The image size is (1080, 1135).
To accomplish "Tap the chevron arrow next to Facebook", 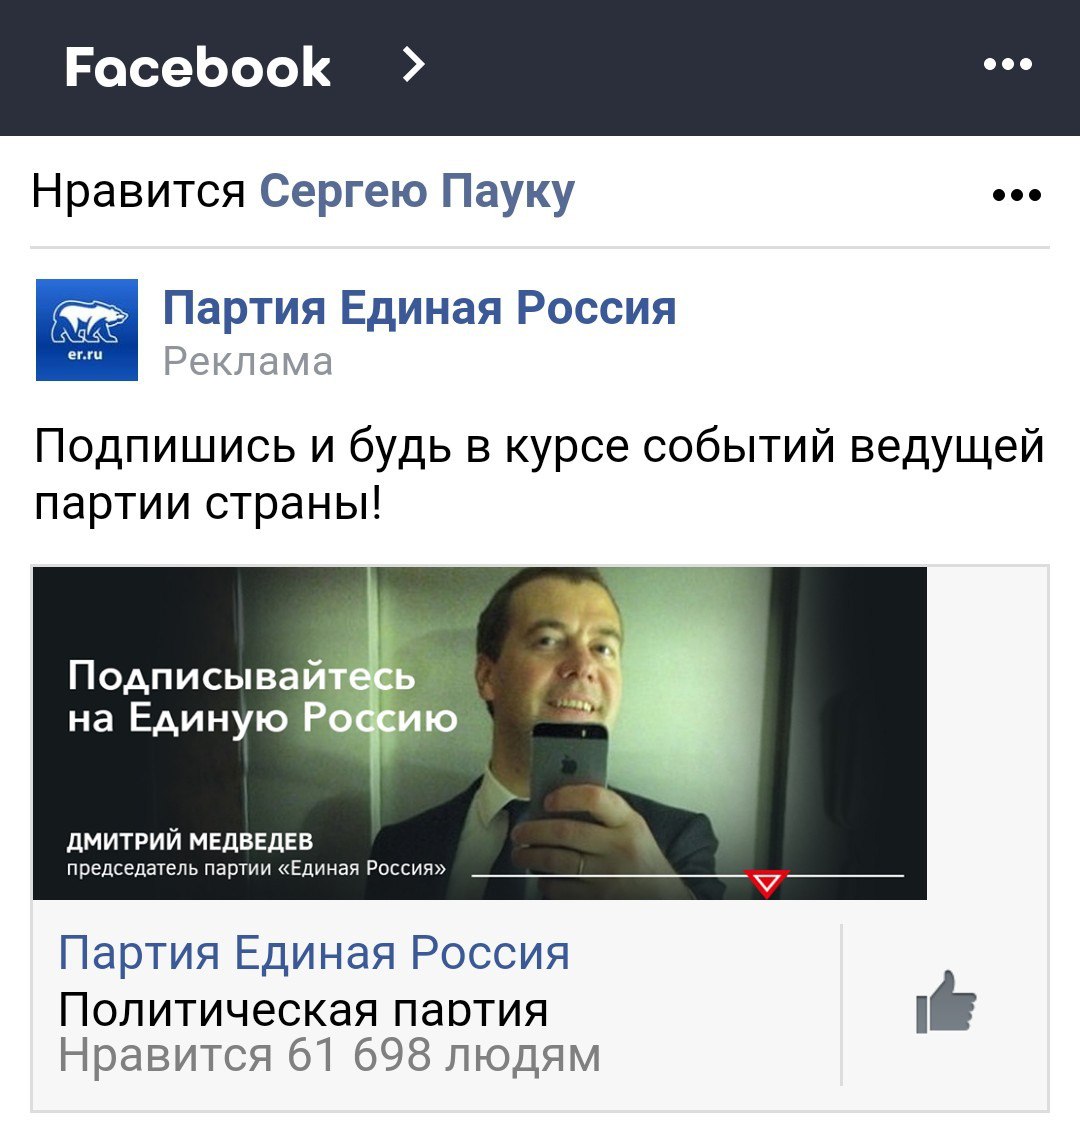I will coord(413,65).
